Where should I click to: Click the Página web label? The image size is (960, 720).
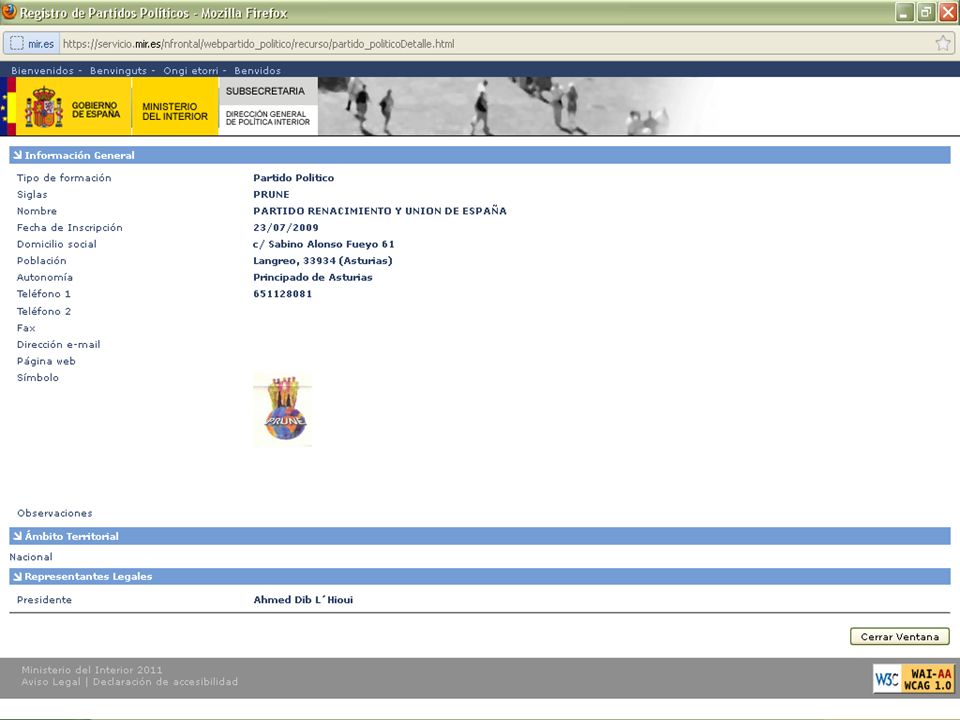point(46,361)
